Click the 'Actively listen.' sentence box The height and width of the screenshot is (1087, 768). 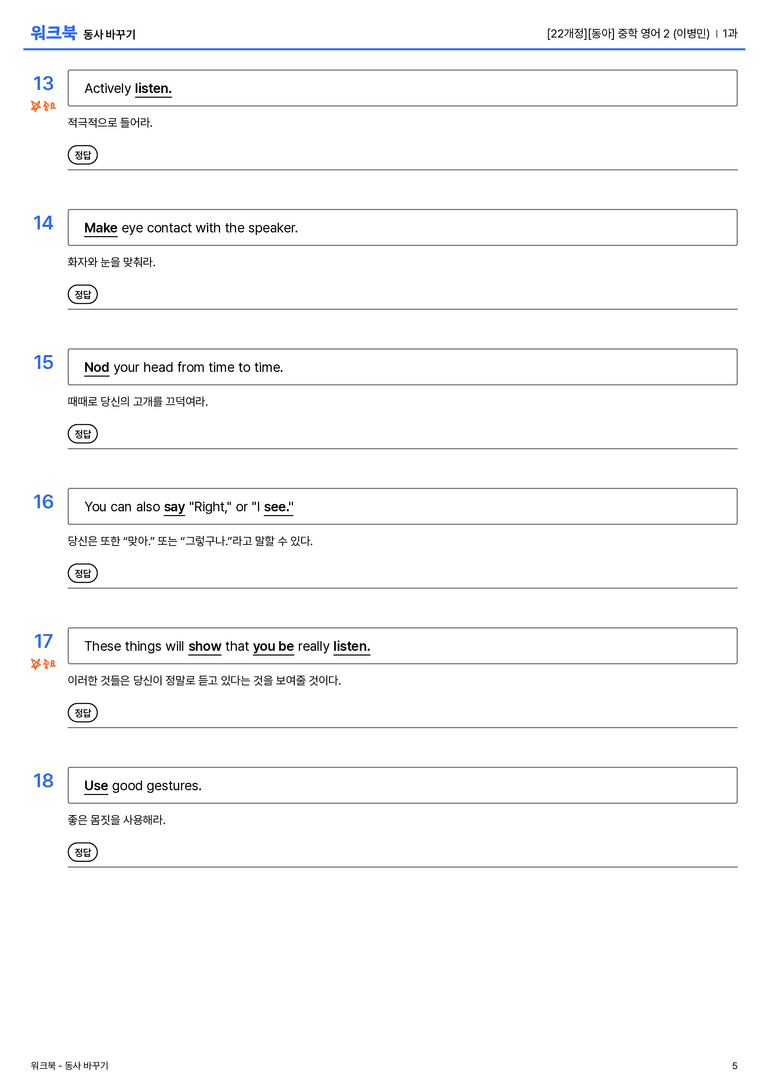(402, 88)
